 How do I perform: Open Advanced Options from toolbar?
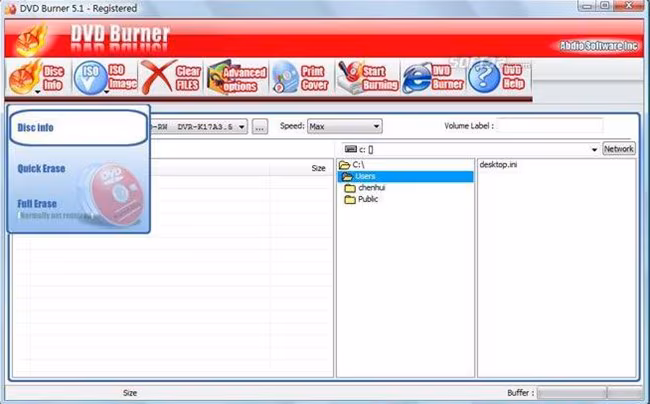(x=237, y=77)
